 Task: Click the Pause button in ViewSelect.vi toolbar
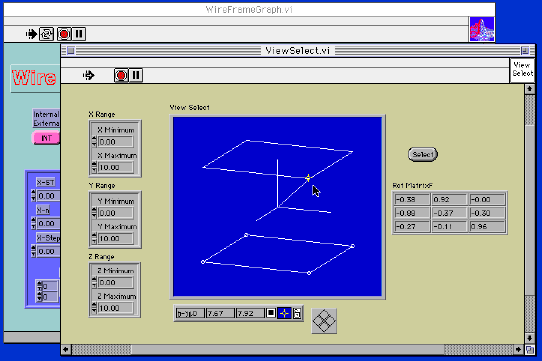(x=136, y=75)
